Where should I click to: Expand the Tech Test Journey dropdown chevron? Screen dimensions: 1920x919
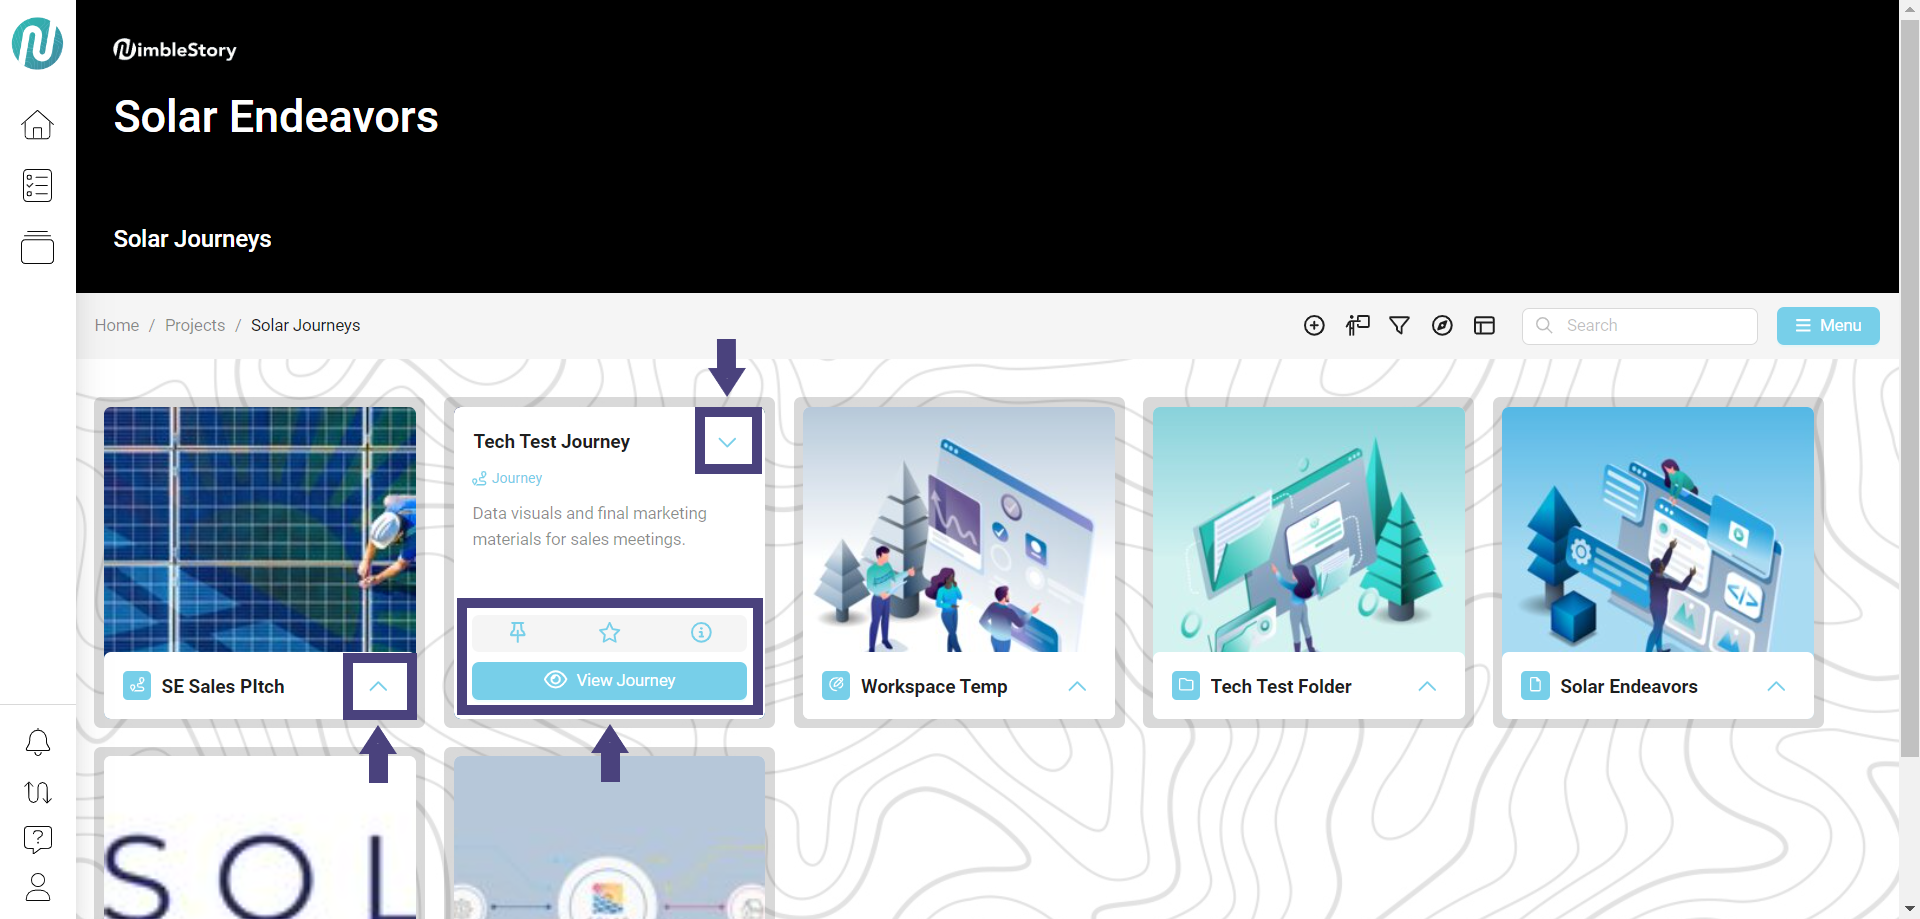727,440
